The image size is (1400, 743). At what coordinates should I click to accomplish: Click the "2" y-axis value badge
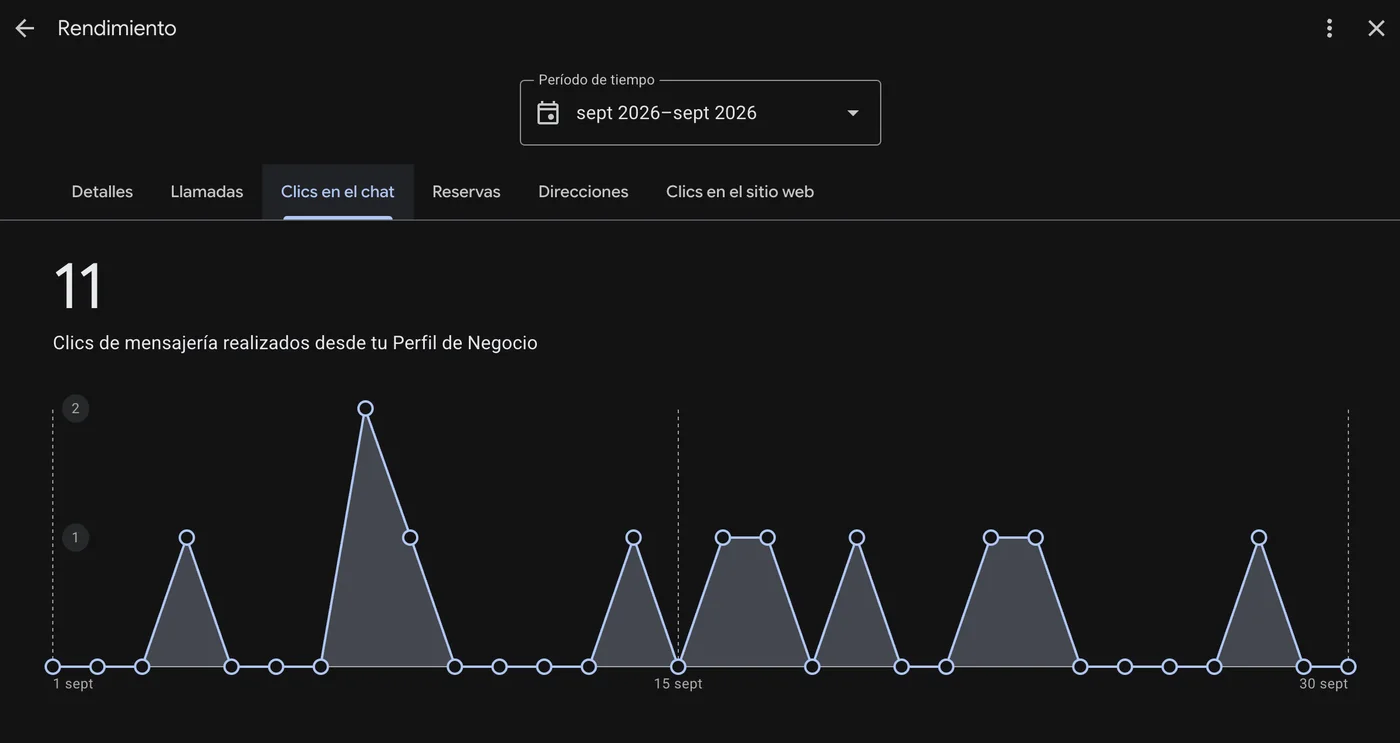[75, 408]
